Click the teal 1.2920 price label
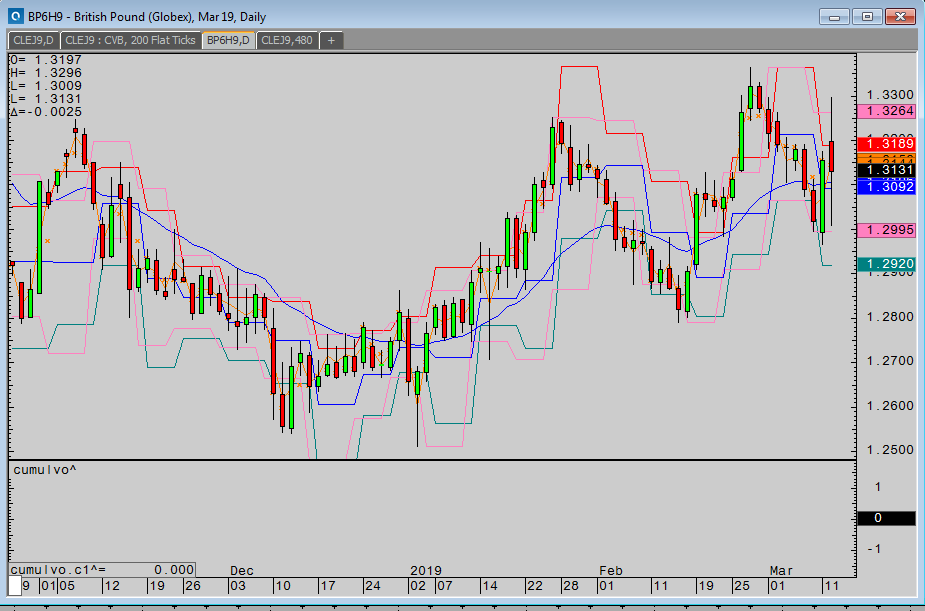Viewport: 925px width, 611px height. click(x=886, y=264)
